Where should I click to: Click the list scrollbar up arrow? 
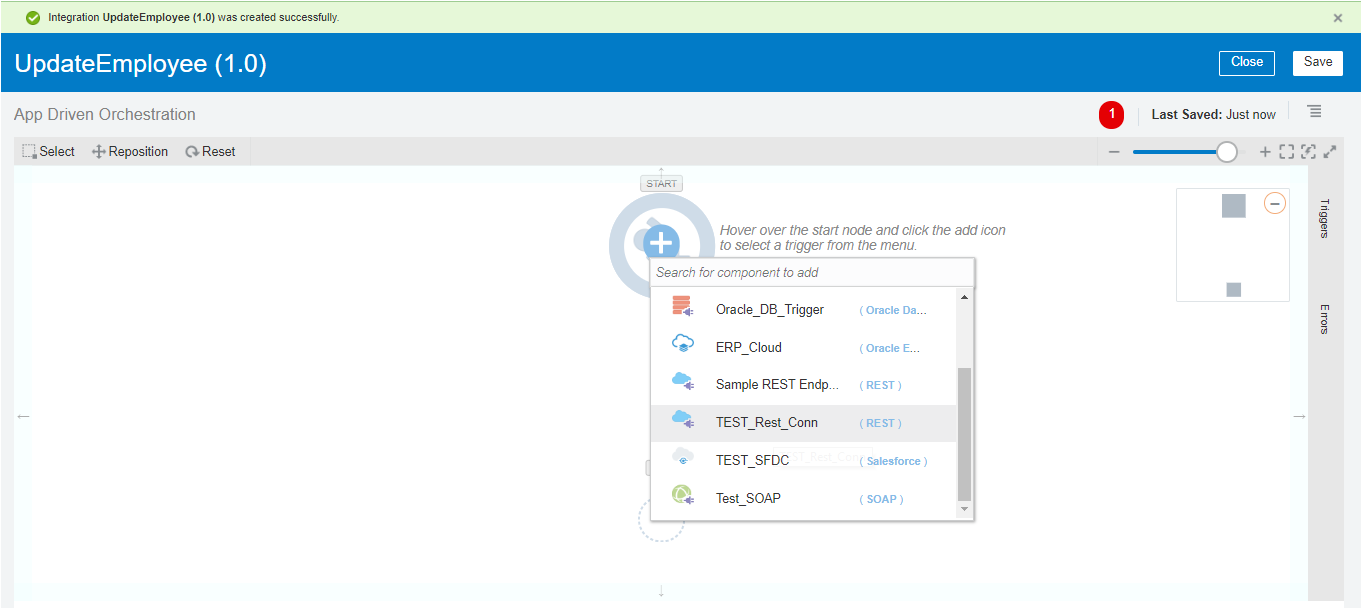pyautogui.click(x=964, y=297)
